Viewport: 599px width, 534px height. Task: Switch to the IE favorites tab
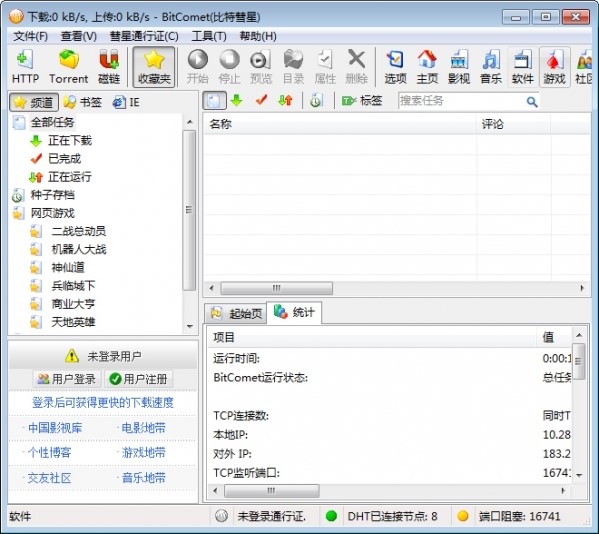pos(126,102)
